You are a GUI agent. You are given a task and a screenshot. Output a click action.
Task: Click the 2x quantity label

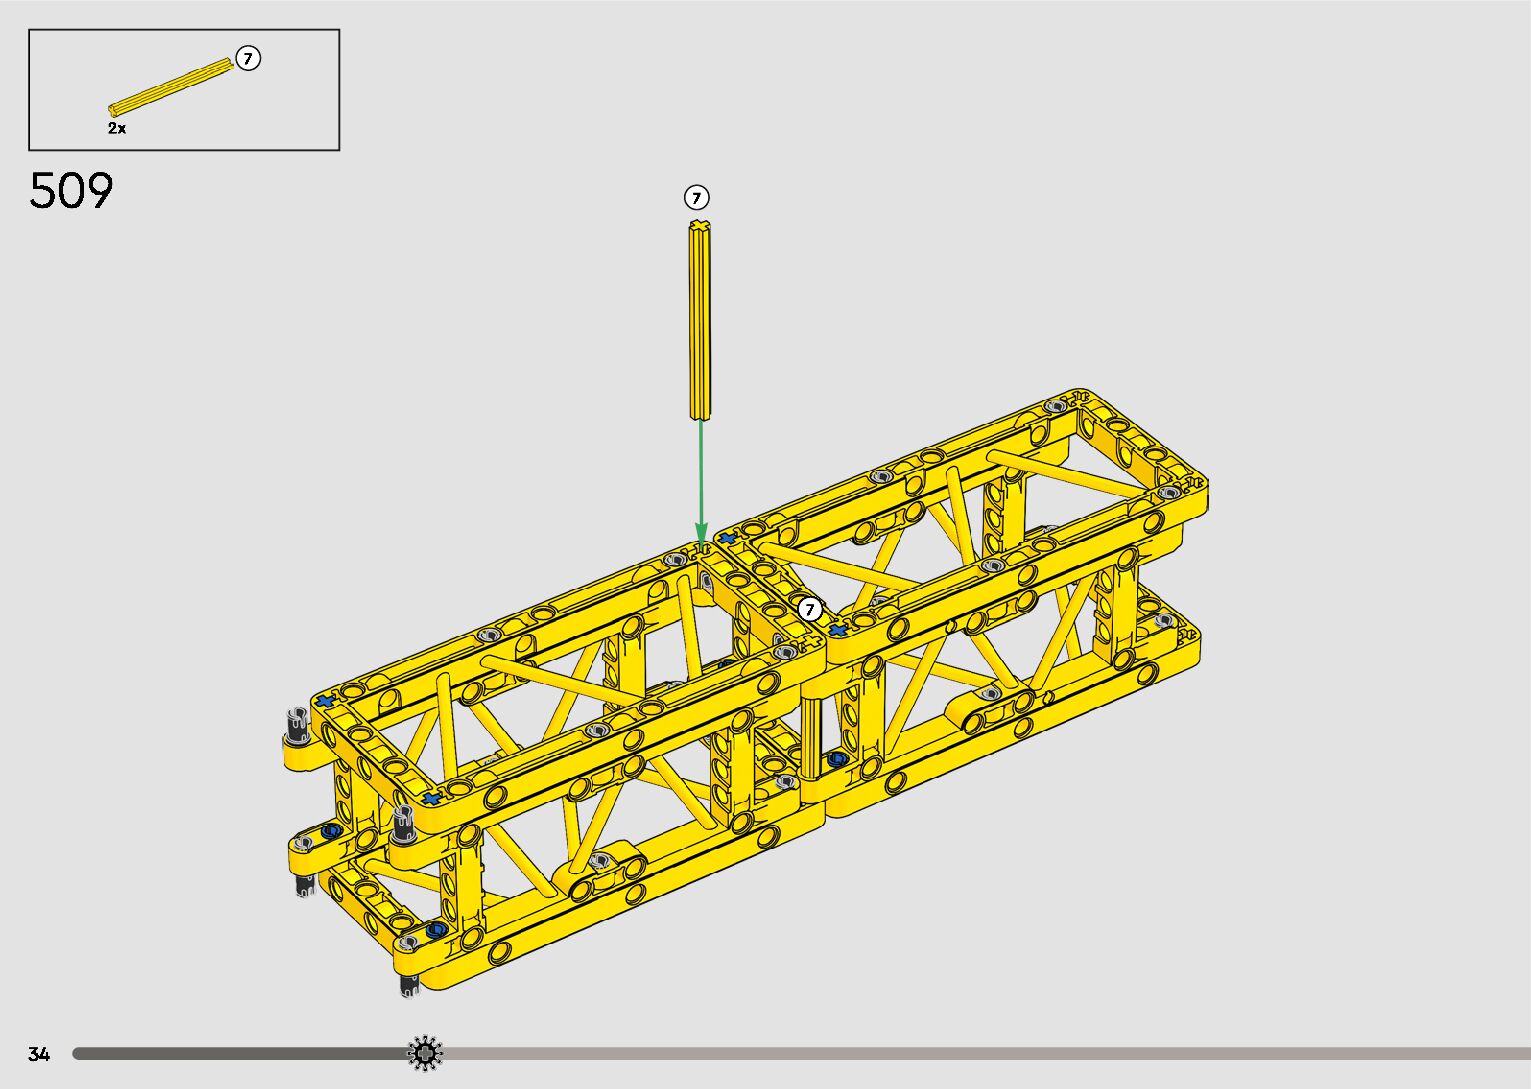(117, 128)
